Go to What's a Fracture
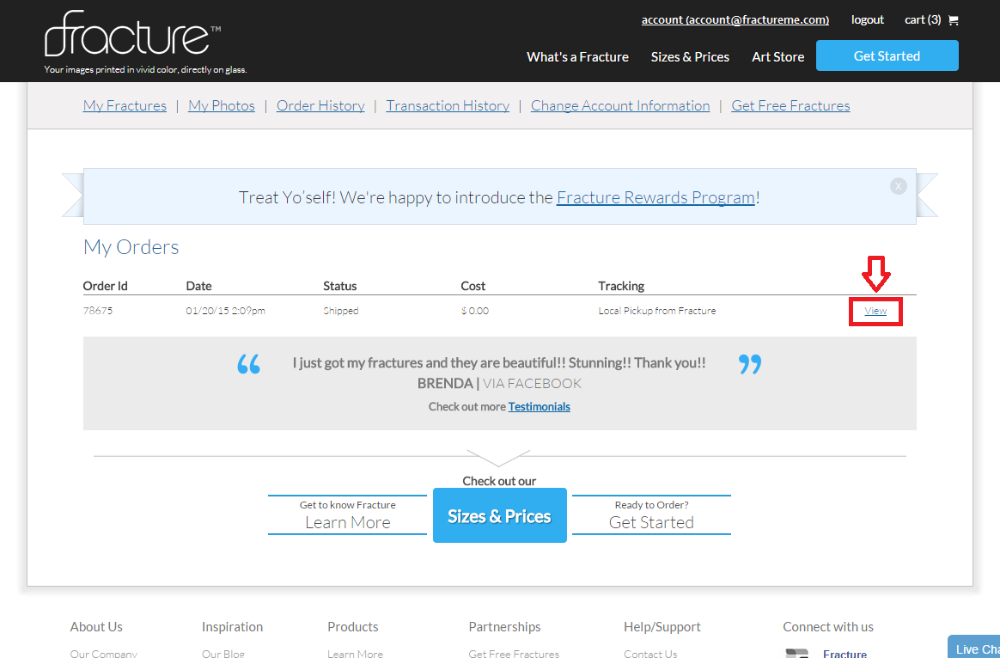The image size is (1000, 658). point(577,57)
